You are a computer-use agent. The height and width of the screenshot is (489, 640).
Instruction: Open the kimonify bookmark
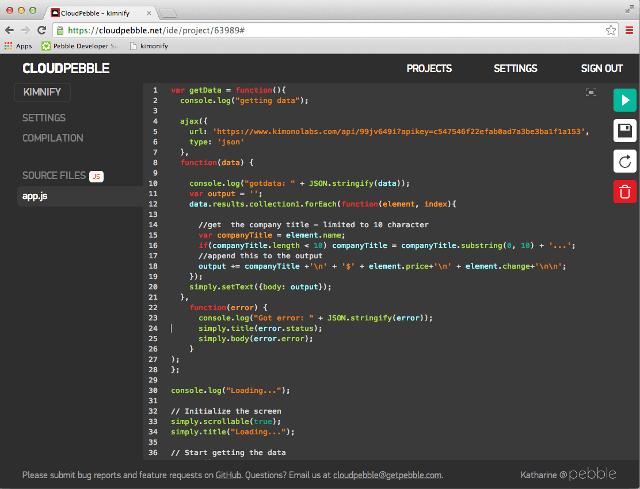tap(148, 46)
